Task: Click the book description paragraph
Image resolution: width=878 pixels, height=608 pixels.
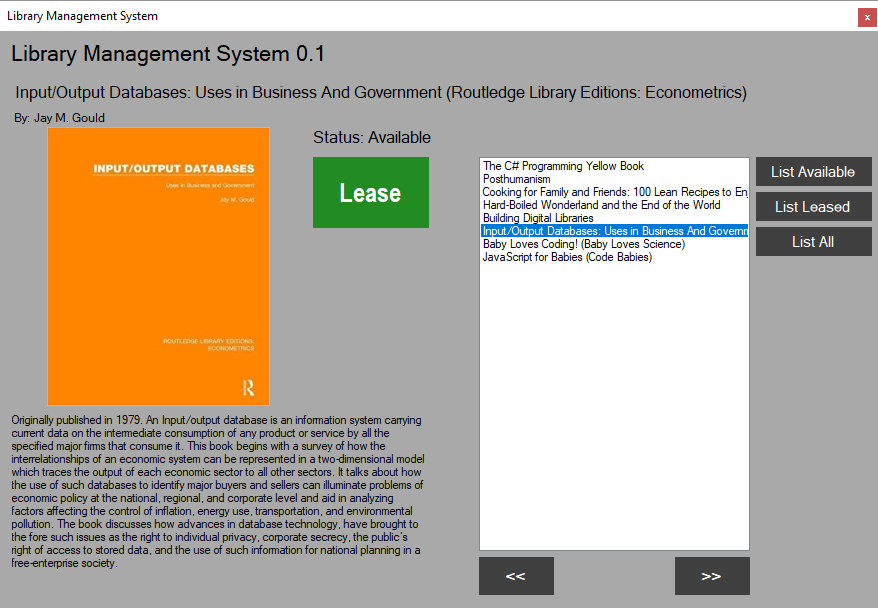Action: pos(218,492)
